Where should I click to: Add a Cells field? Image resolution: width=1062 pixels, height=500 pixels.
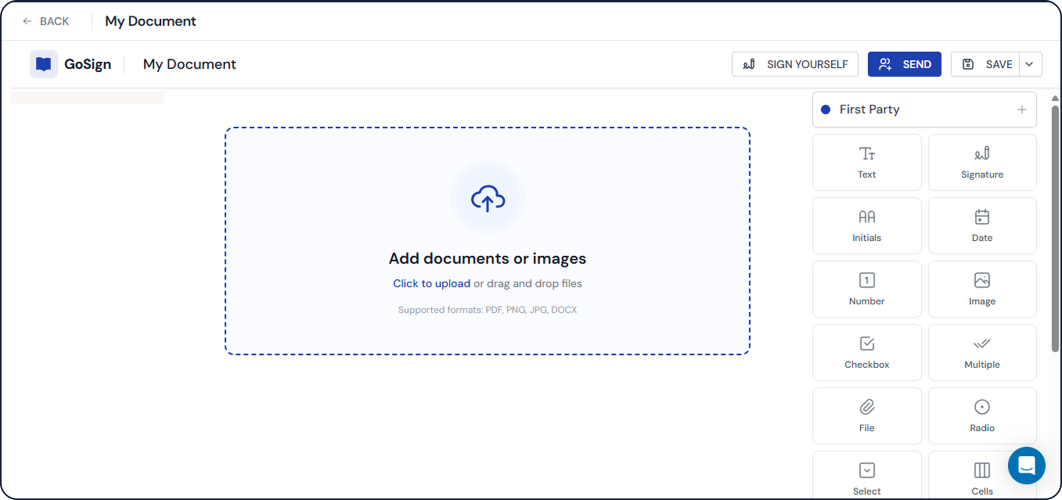[x=982, y=476]
